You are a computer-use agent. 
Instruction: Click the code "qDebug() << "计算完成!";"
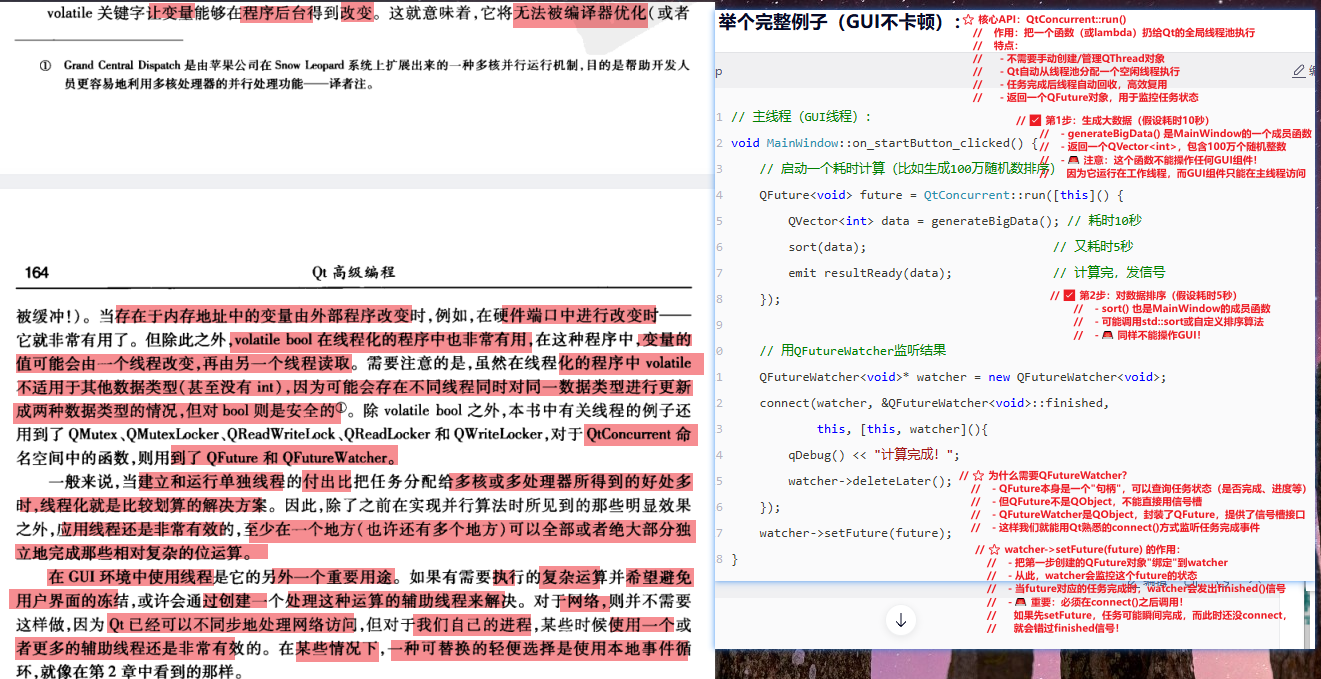[x=874, y=455]
